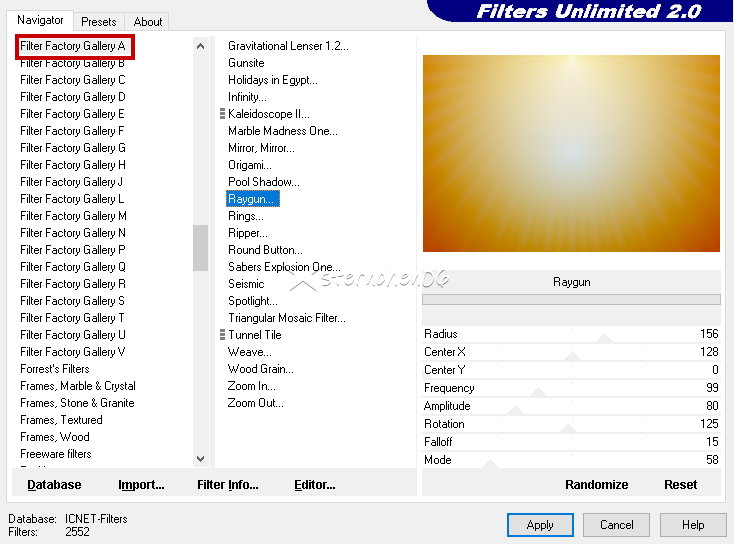The width and height of the screenshot is (734, 544).
Task: Choose Frames, Stone & Granite category
Action: tap(77, 403)
